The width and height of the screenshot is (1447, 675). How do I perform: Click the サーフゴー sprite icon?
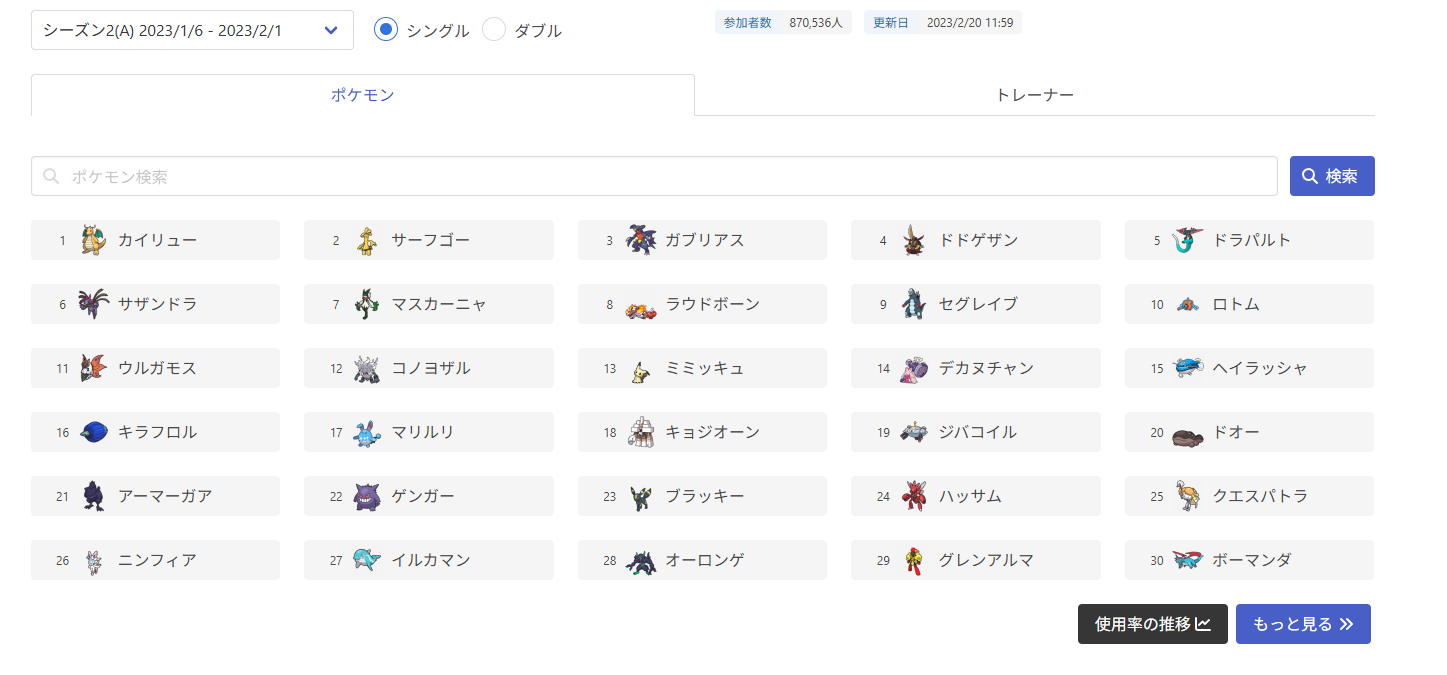[367, 240]
